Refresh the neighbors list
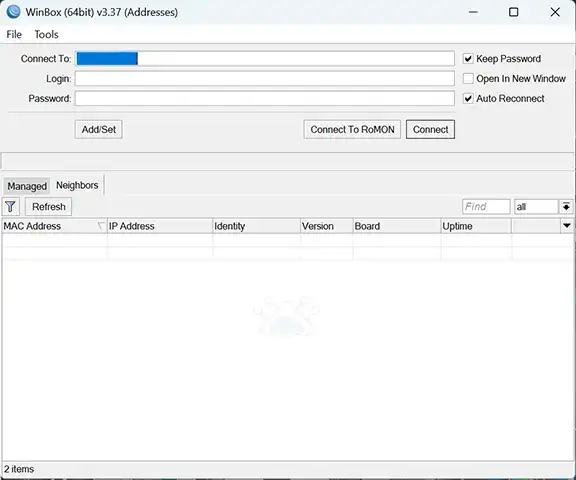 [48, 207]
